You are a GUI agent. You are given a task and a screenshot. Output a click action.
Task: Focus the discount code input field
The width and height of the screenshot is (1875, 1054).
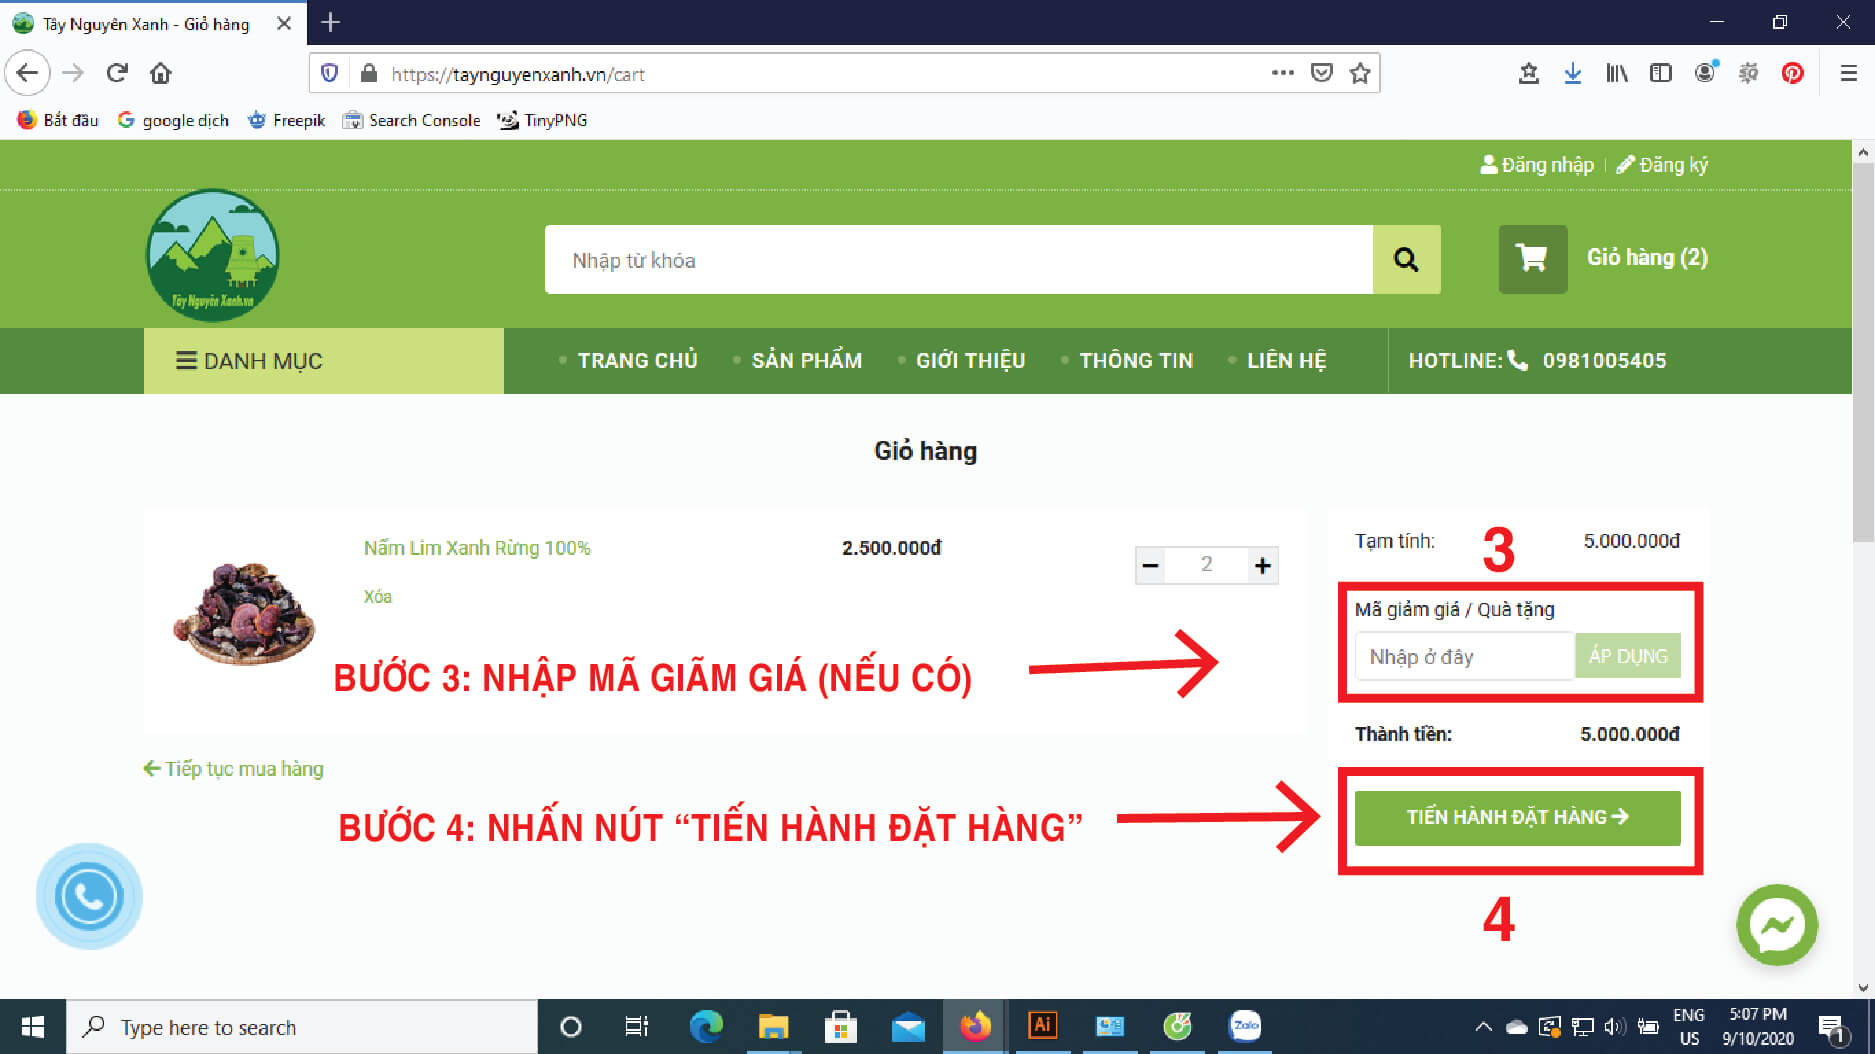[x=1463, y=657]
